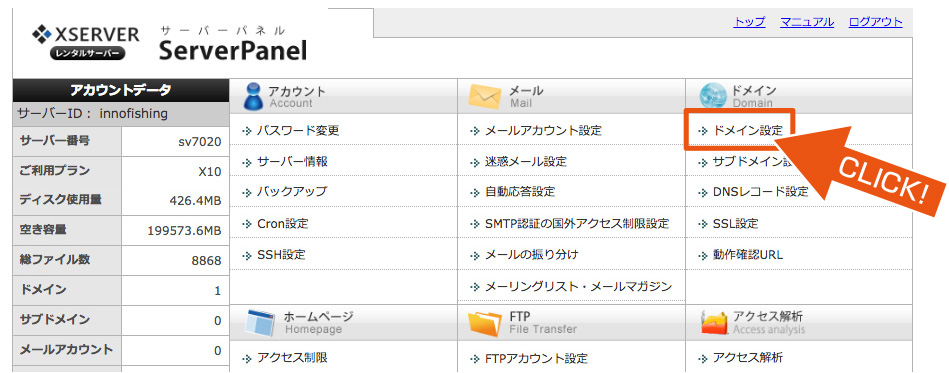The image size is (949, 373).
Task: Click the XSERVER logo
Action: [x=85, y=44]
